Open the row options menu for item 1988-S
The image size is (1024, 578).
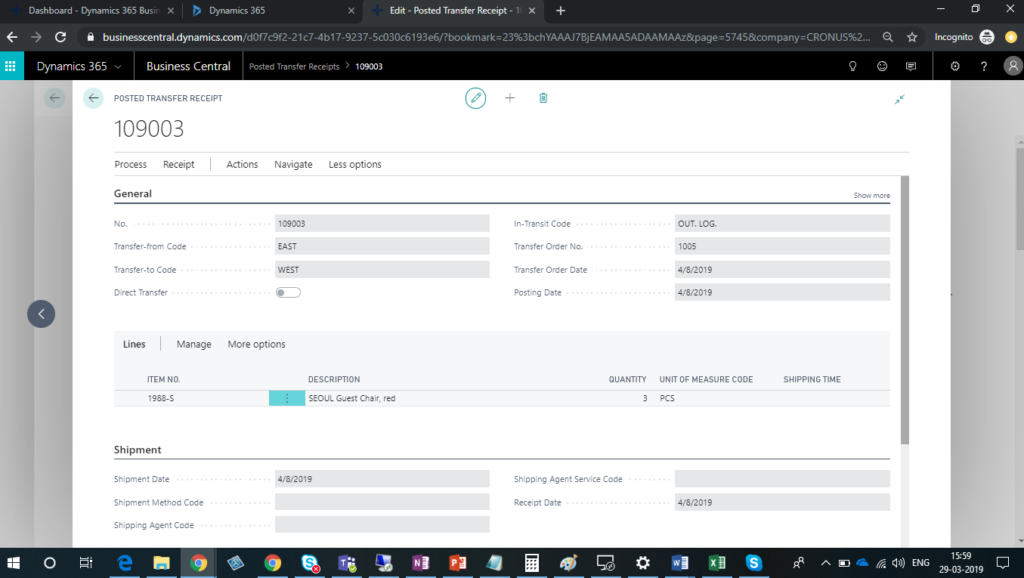[287, 398]
